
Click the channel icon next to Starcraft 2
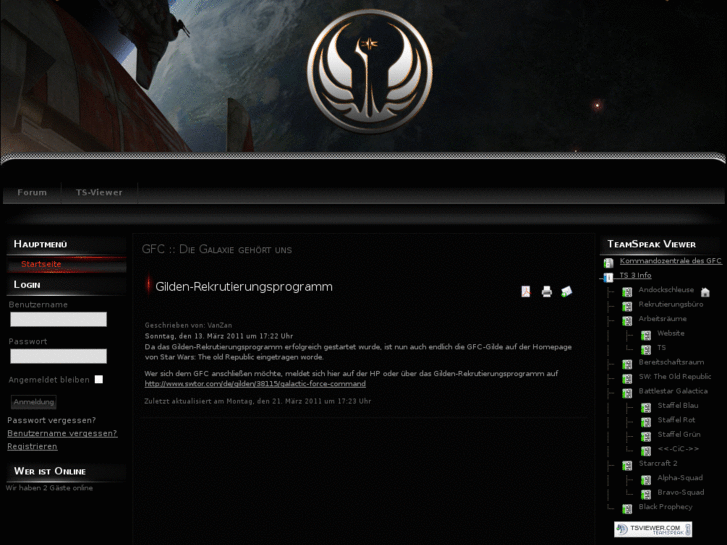pos(627,465)
